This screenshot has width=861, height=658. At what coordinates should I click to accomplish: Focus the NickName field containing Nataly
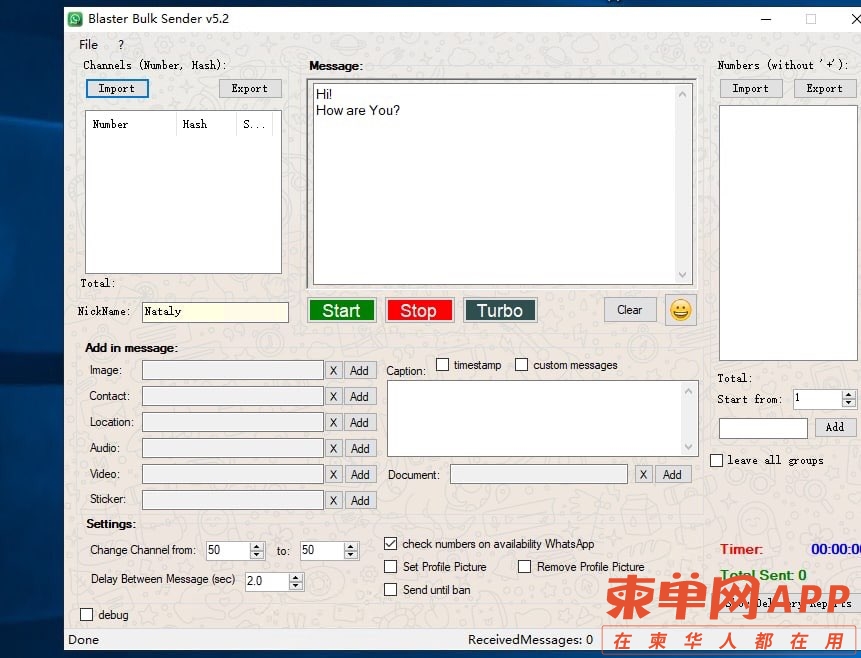215,312
